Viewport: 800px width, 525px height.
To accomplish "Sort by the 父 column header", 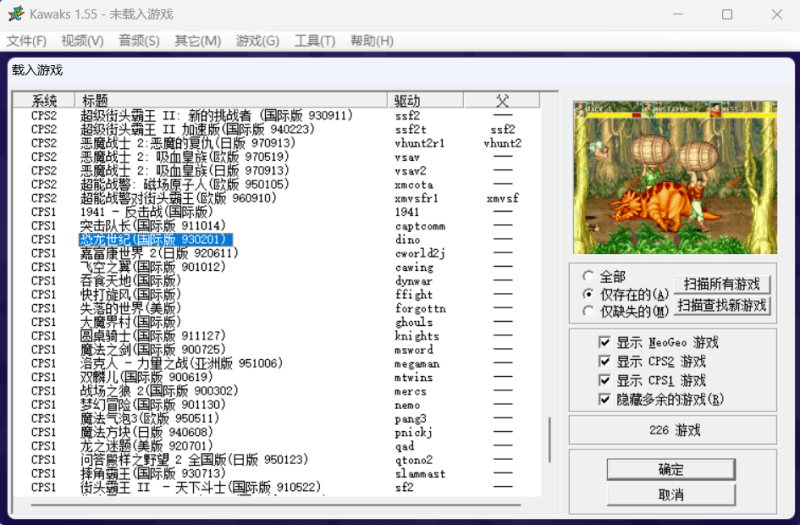I will click(502, 101).
